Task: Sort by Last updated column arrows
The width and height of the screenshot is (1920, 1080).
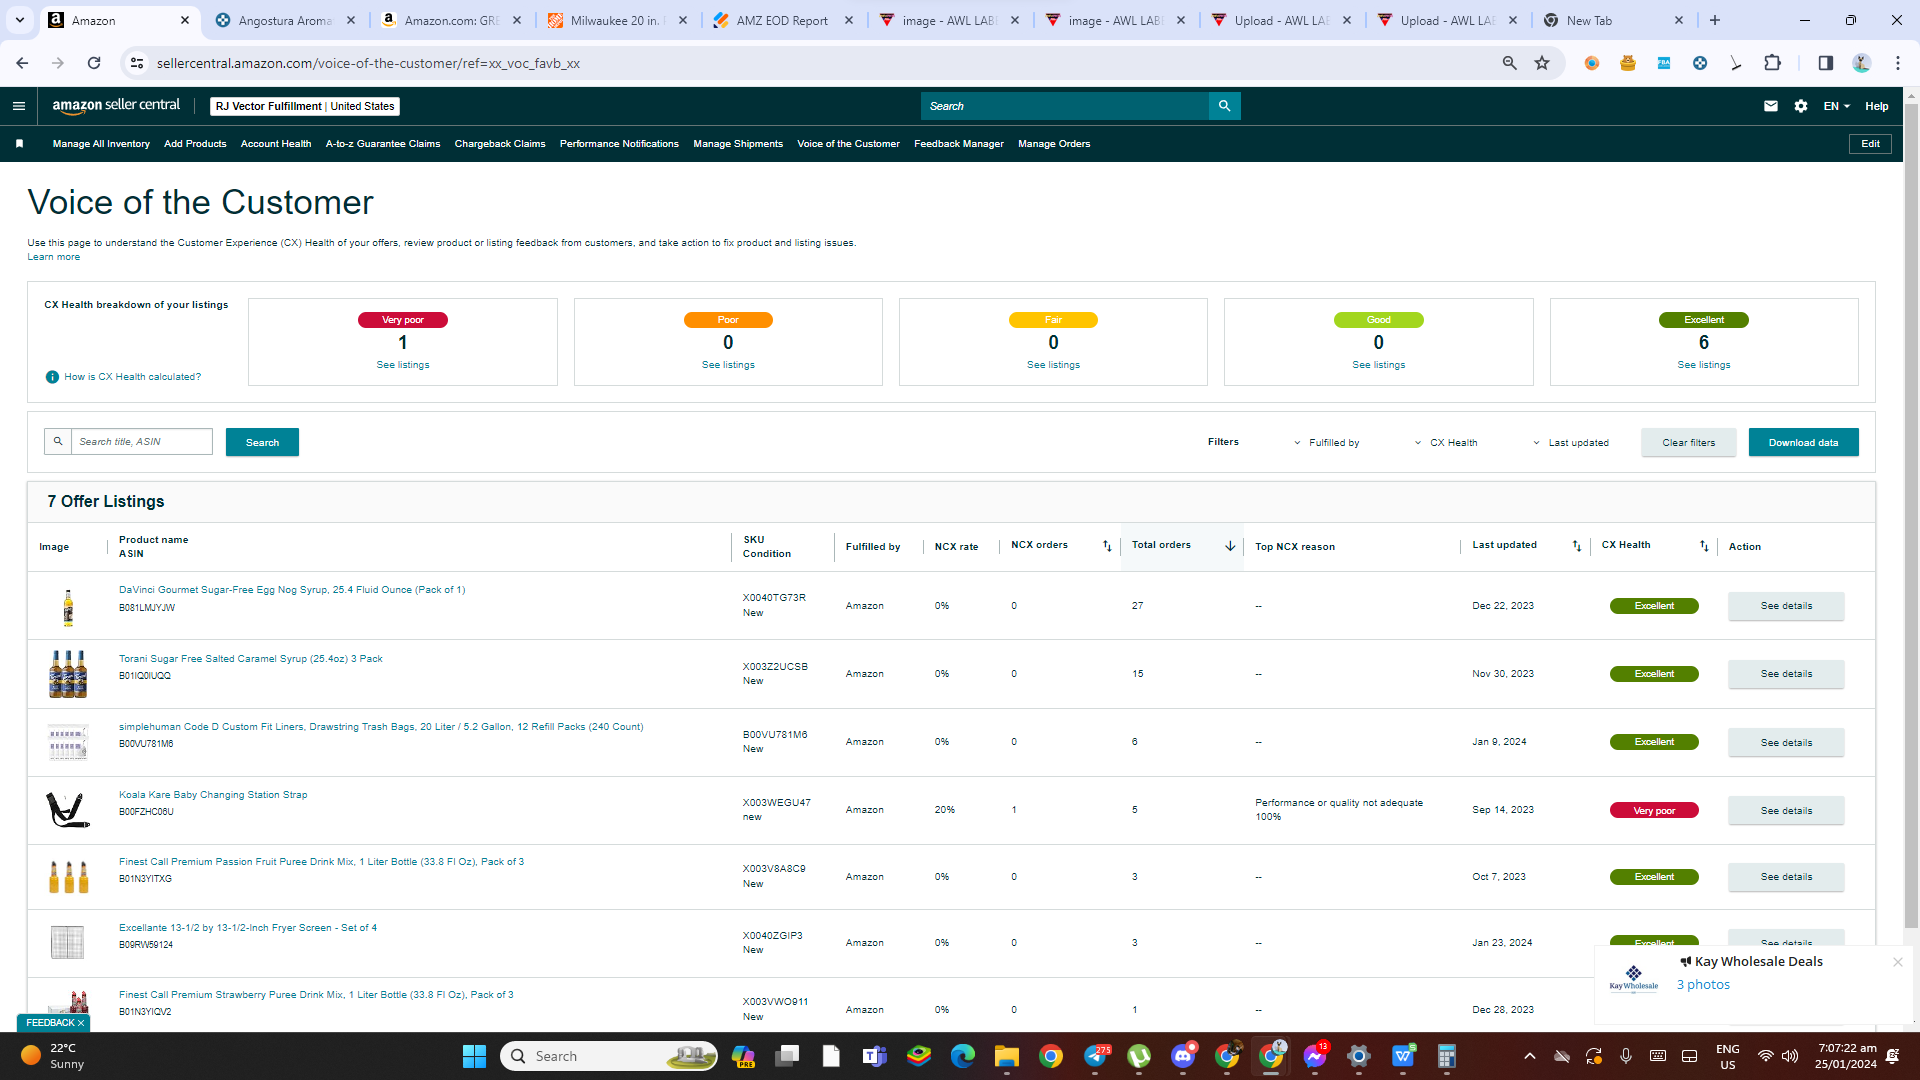Action: click(x=1577, y=546)
